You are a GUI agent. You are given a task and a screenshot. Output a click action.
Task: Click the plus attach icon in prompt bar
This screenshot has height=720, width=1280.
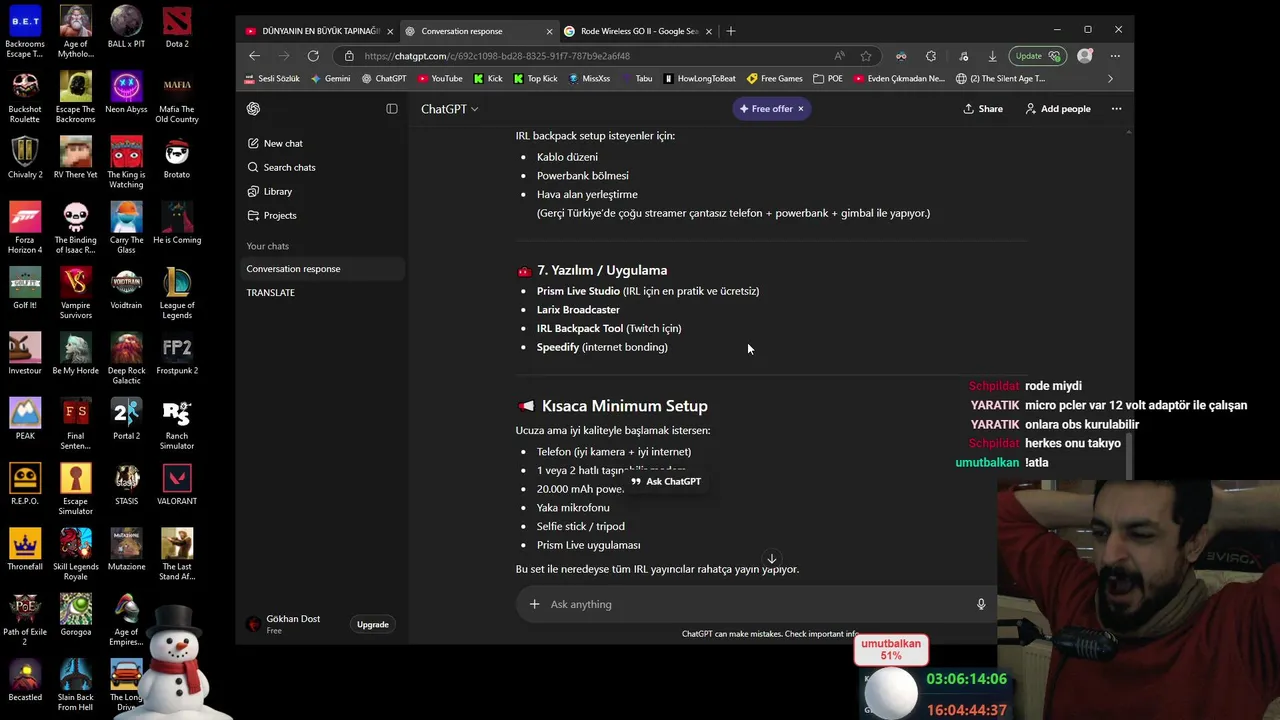534,604
